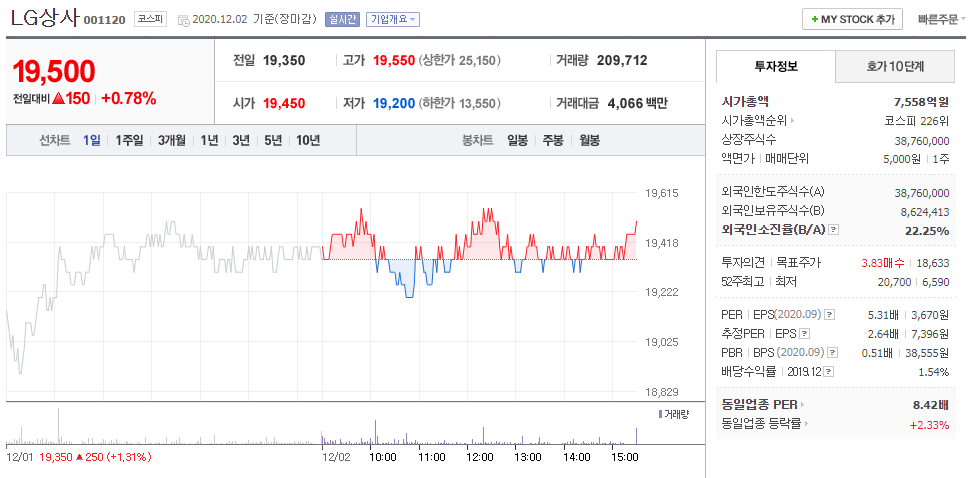
Task: Click 외국인보유주식수 value 8,624,413
Action: pos(925,212)
